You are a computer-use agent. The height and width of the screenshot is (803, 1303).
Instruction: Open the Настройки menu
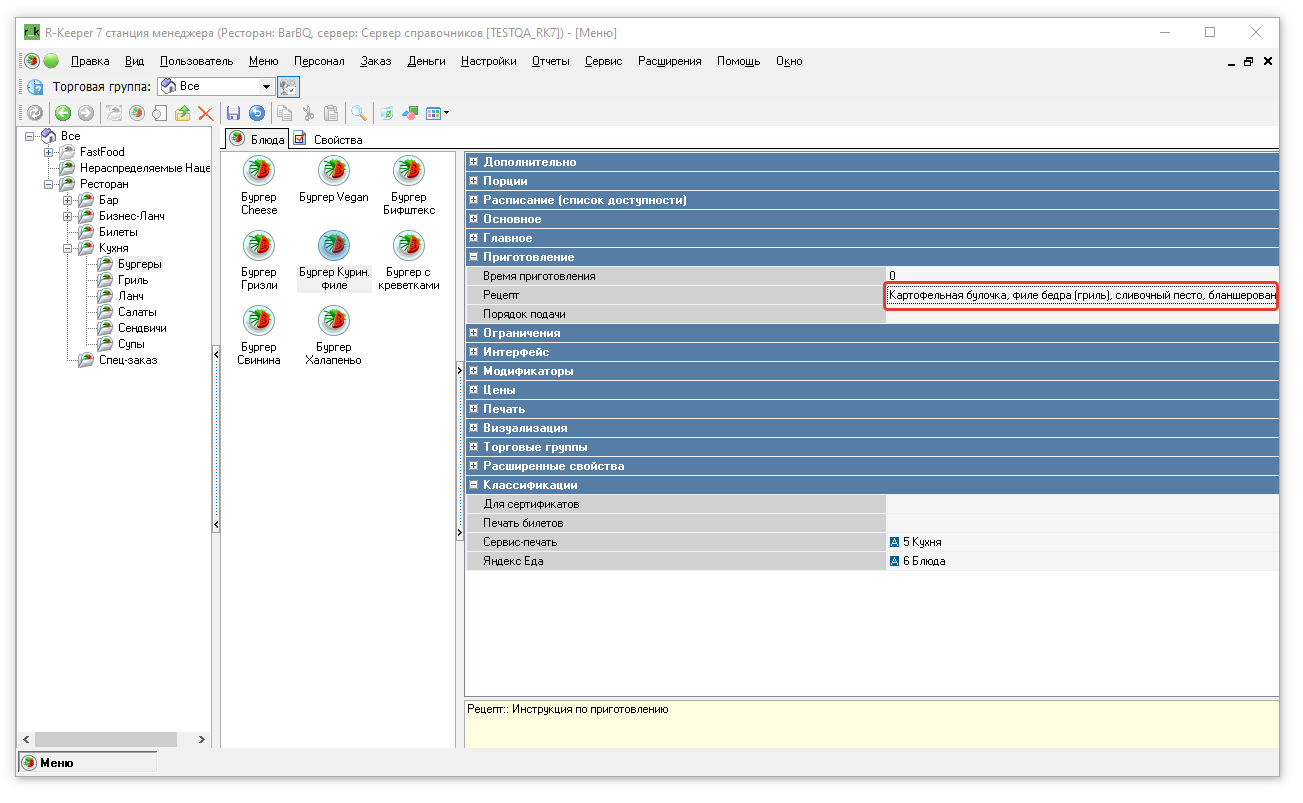[489, 61]
